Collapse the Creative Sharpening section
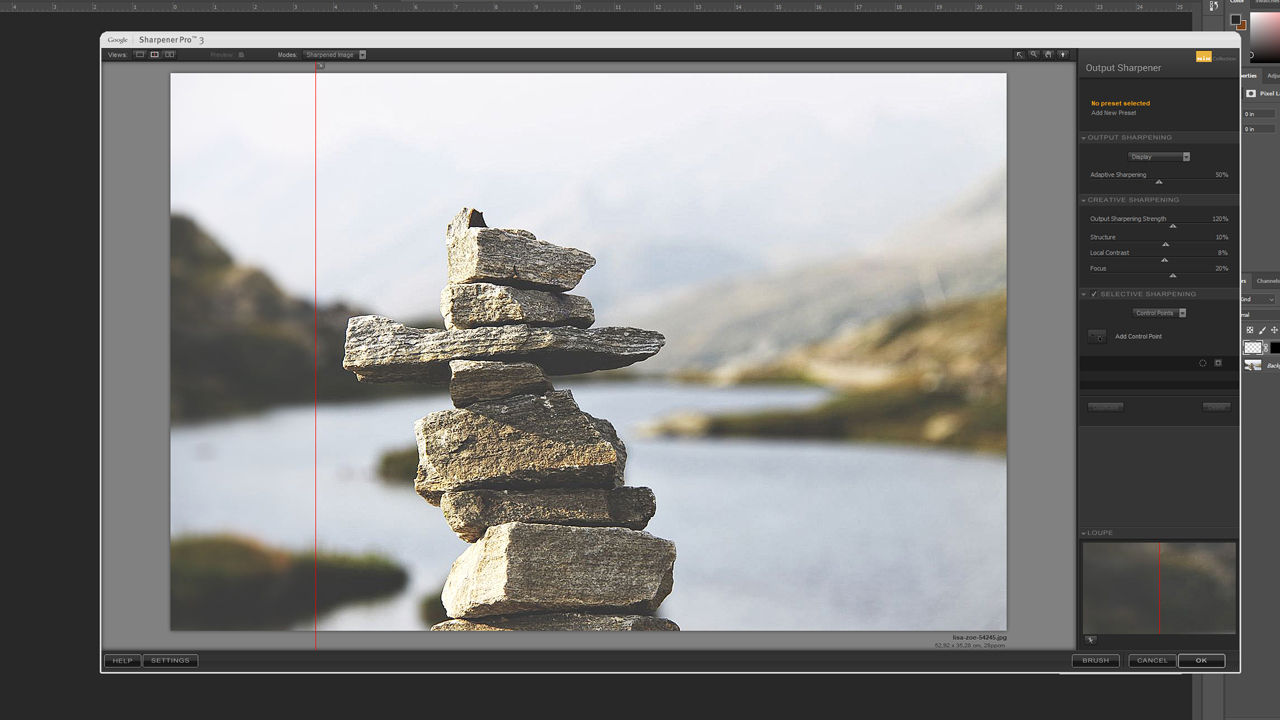Viewport: 1280px width, 720px height. point(1084,200)
